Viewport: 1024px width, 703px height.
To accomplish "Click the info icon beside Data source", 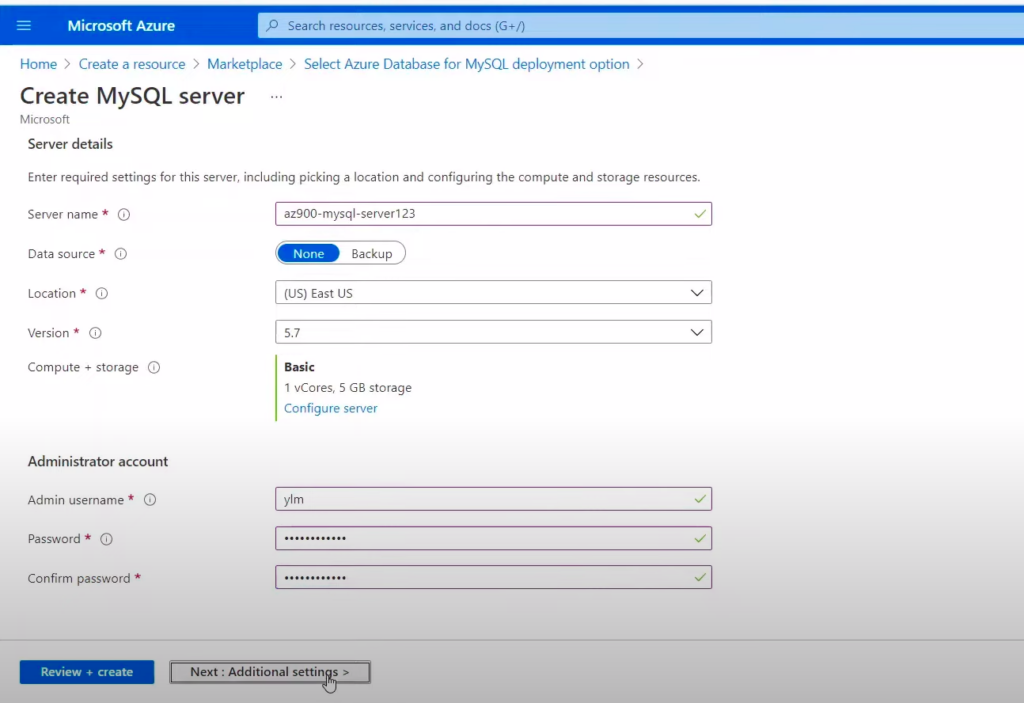I will point(121,254).
